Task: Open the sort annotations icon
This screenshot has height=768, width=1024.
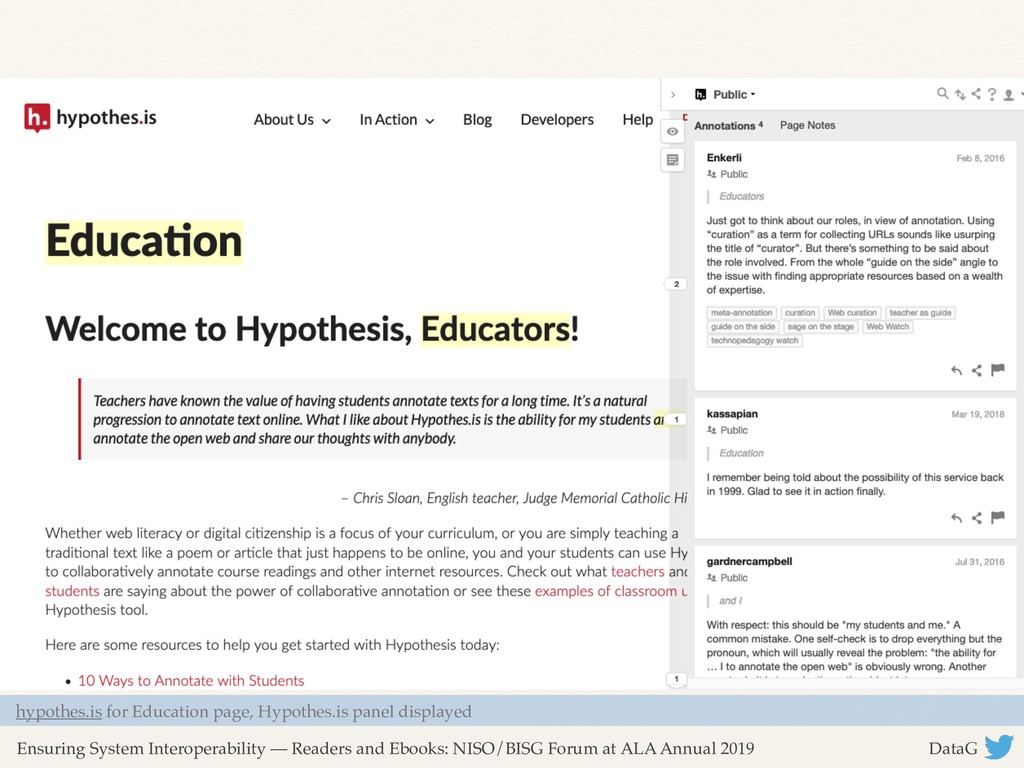Action: tap(960, 95)
